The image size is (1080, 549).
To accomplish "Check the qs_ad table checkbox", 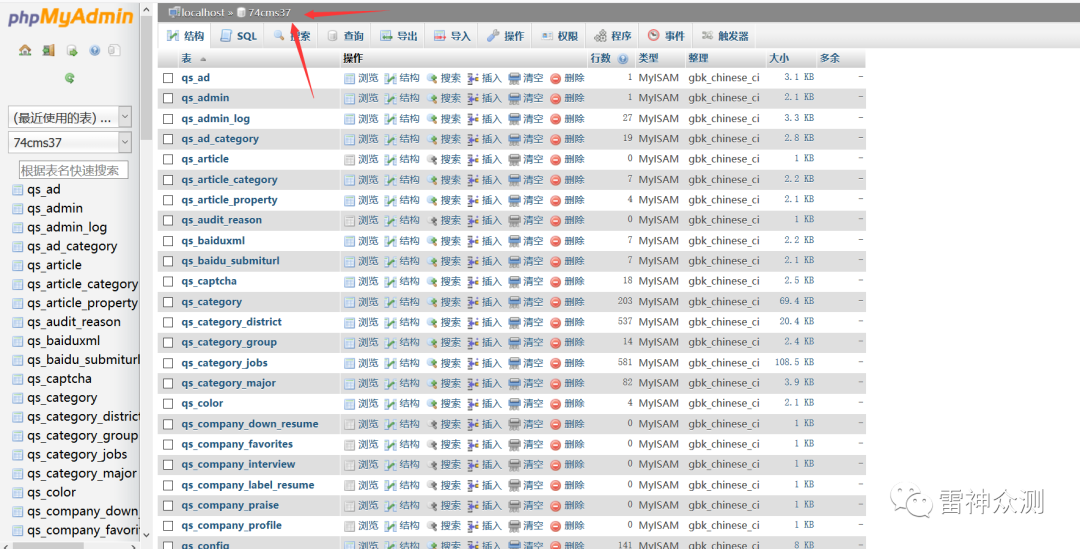I will pos(168,79).
